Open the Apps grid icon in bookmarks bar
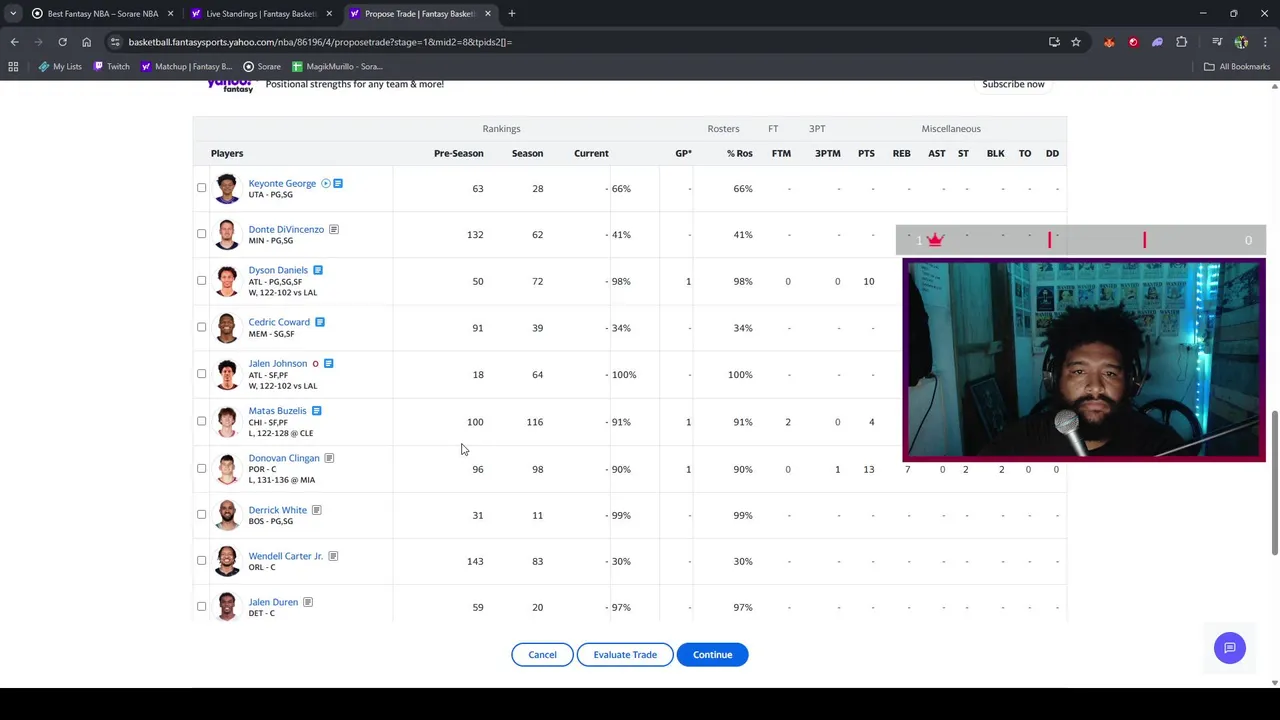Viewport: 1280px width, 720px height. tap(13, 67)
